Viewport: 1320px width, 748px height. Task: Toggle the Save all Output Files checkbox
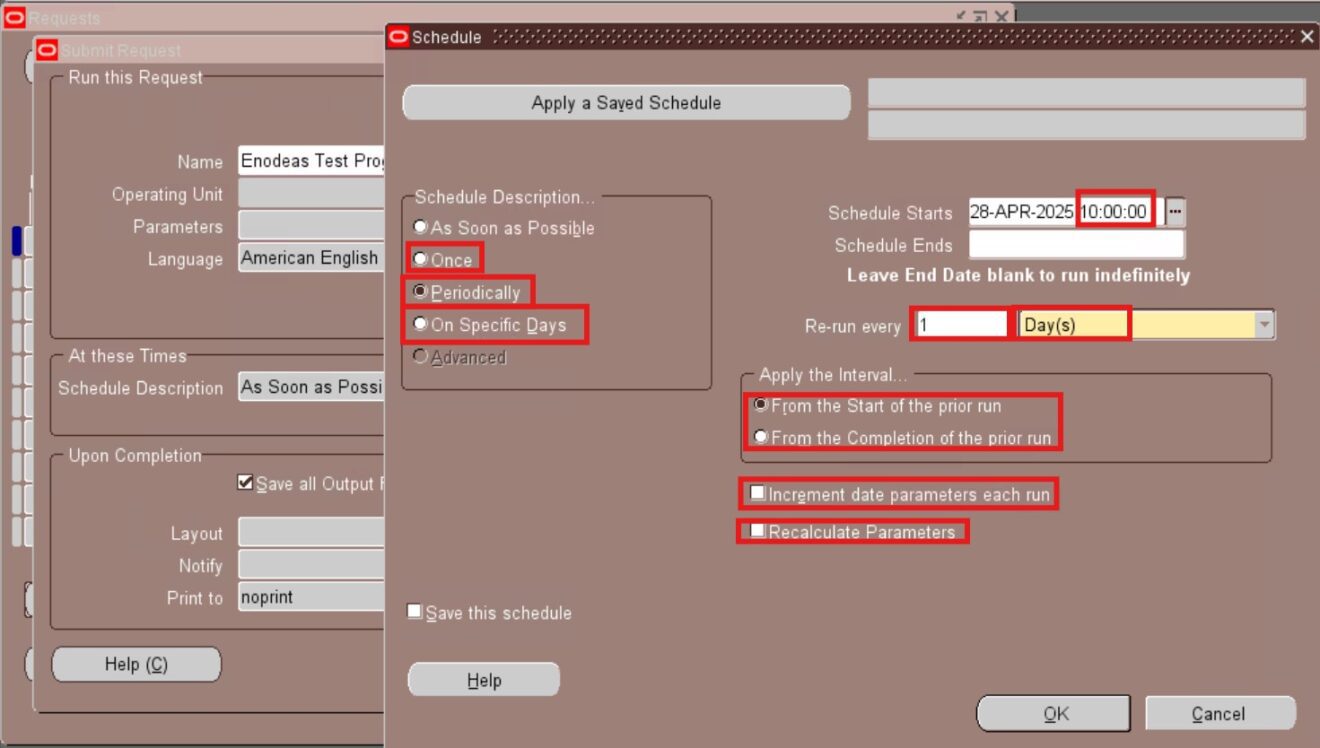coord(245,483)
